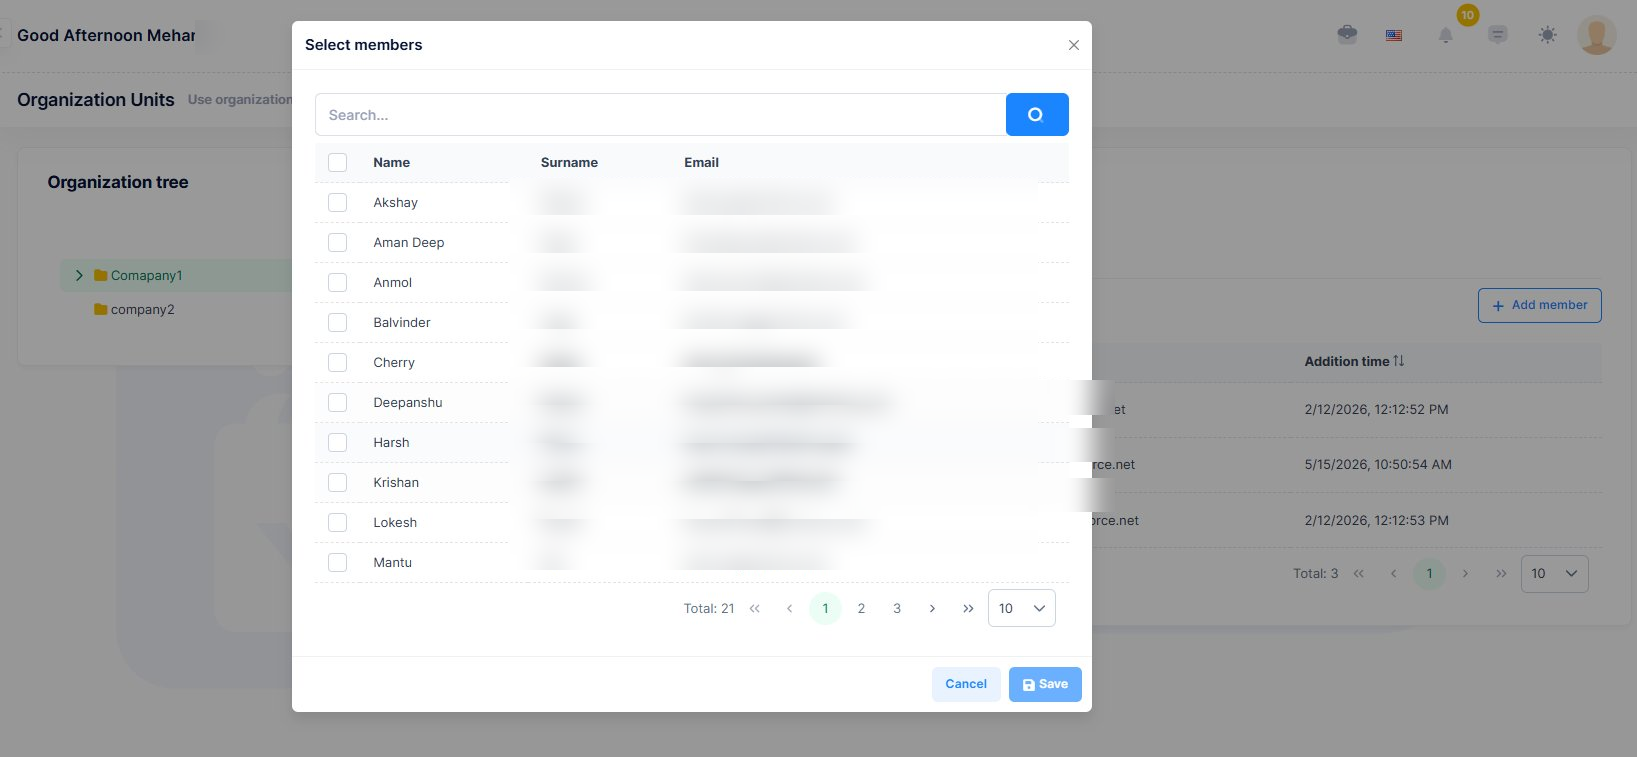
Task: Check the box for Aman Deep
Action: (338, 242)
